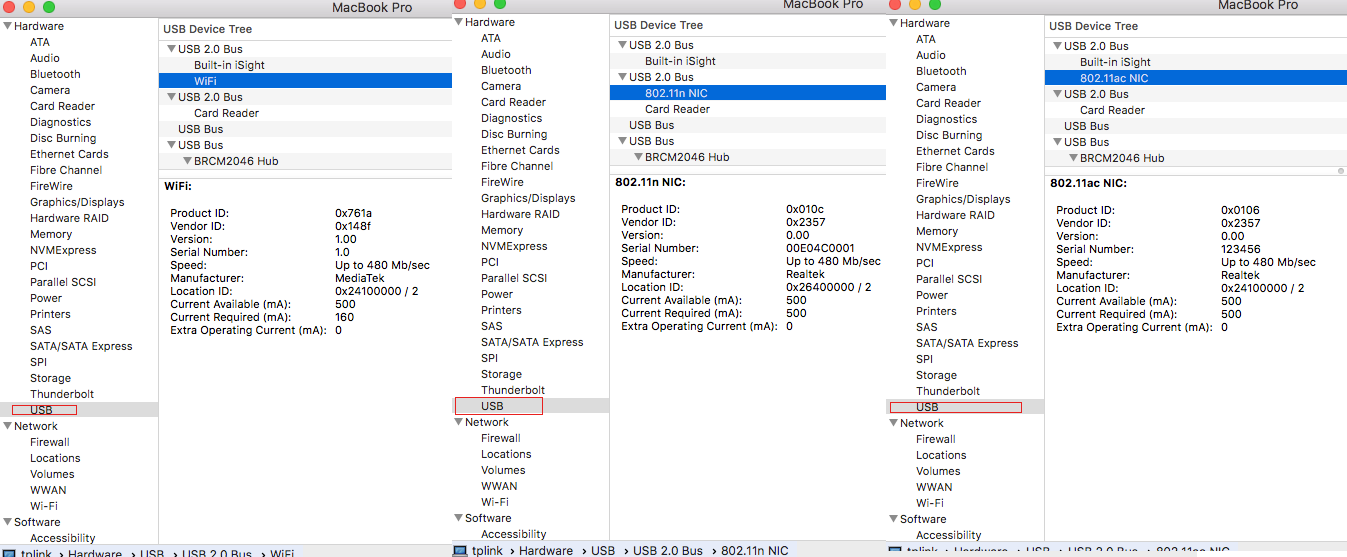This screenshot has height=557, width=1347.
Task: Select 802.11n NIC device row
Action: [x=748, y=93]
